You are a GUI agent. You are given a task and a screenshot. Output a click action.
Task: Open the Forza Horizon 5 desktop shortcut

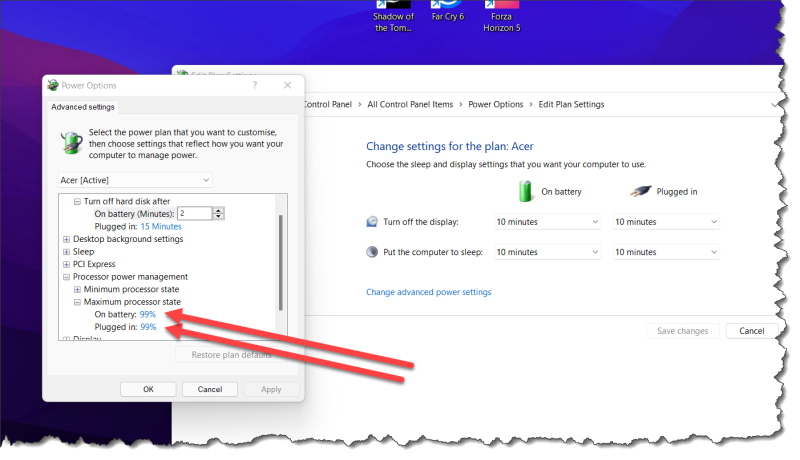tap(505, 15)
